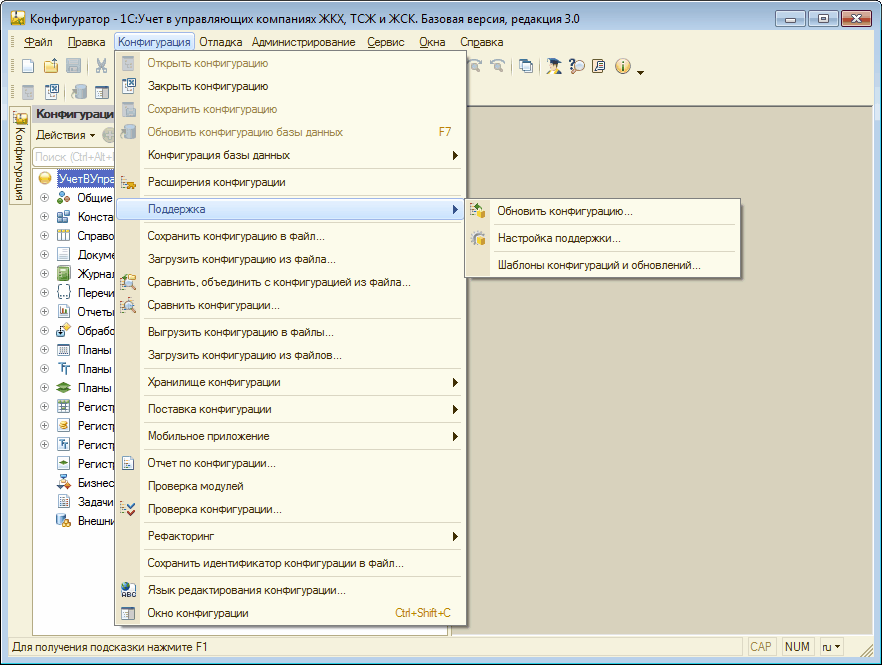882x665 pixels.
Task: Open the Конфигурация vertical side tab
Action: click(20, 156)
